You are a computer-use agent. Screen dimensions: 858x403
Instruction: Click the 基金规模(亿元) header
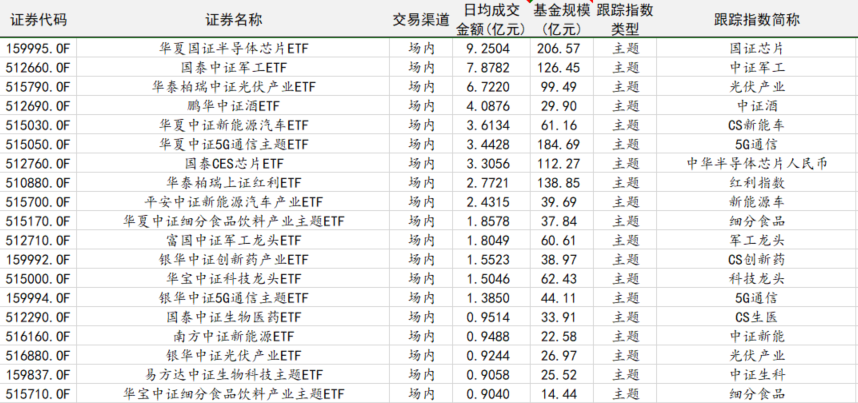[x=561, y=20]
